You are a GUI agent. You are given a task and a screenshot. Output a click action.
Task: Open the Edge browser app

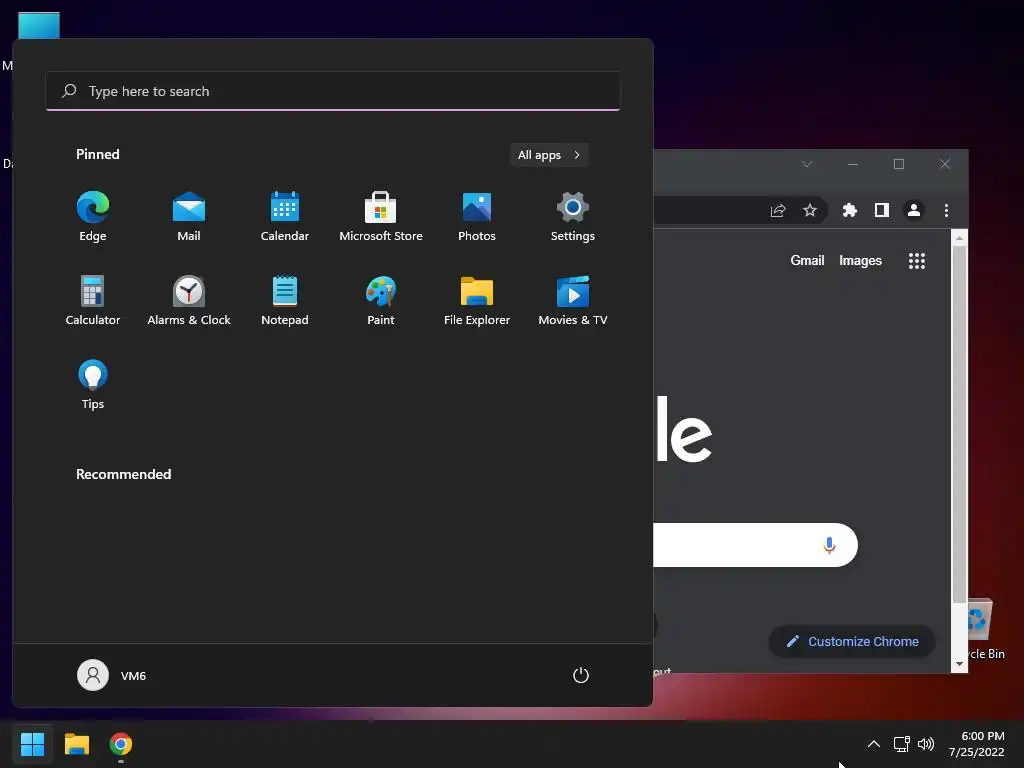coord(93,217)
